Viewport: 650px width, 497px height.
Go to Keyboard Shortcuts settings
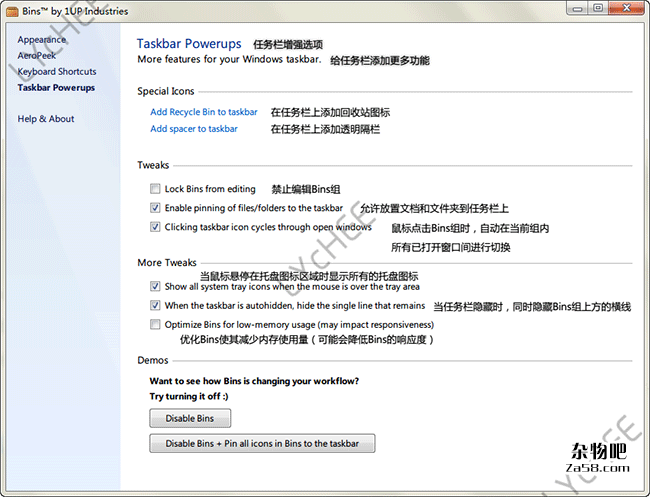(57, 71)
